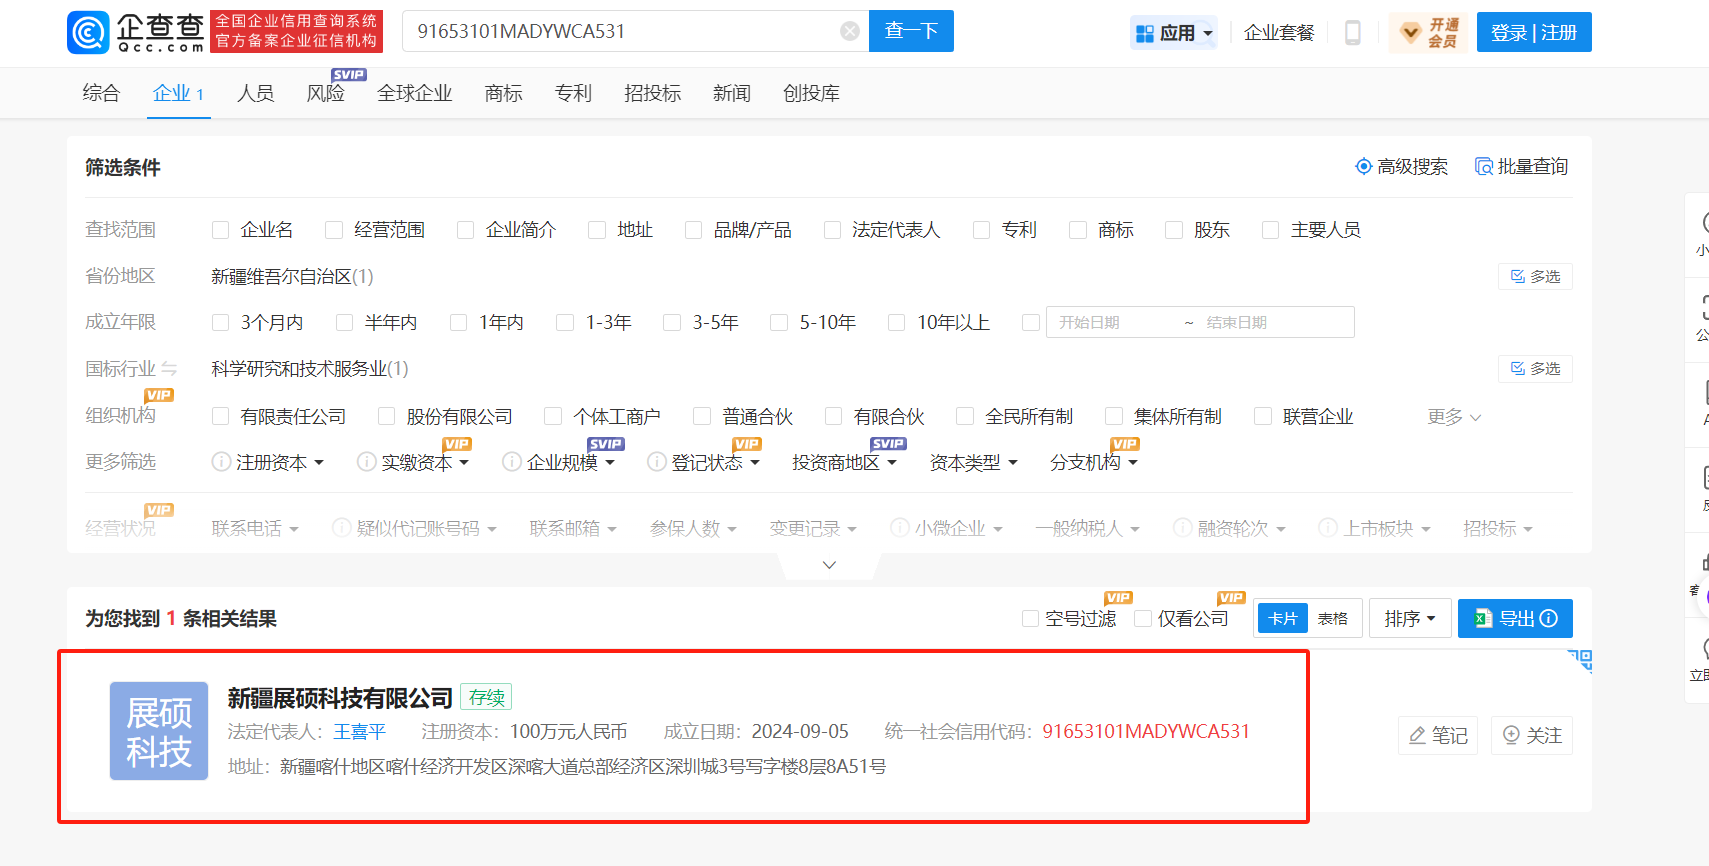Open the 资本类型 dropdown
Image resolution: width=1709 pixels, height=866 pixels.
(x=974, y=463)
